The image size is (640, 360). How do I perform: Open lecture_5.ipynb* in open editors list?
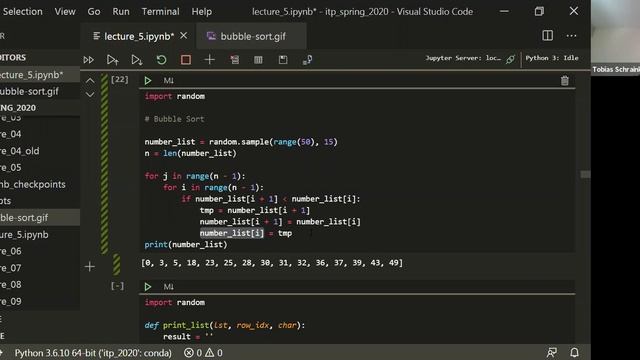40,75
